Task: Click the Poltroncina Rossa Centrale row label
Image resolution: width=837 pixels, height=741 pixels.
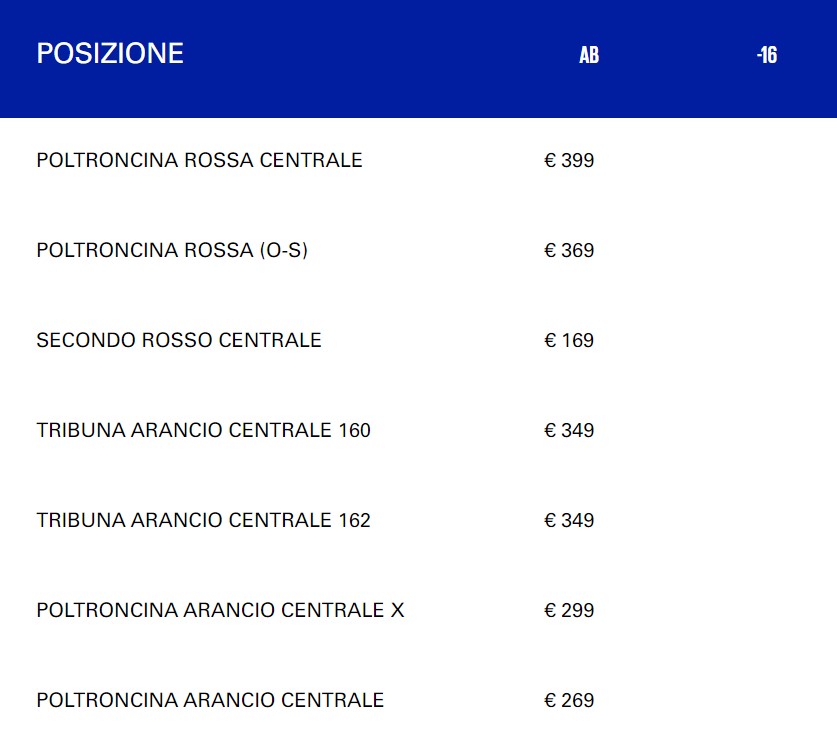Action: [x=199, y=160]
